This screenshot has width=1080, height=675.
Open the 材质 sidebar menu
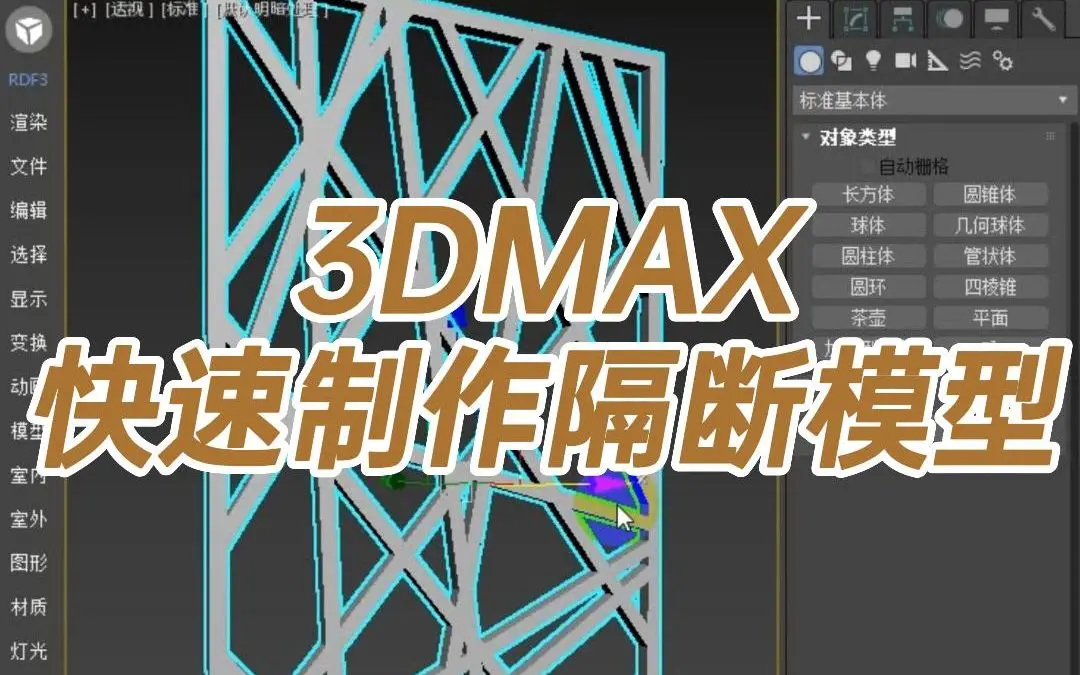pos(29,607)
